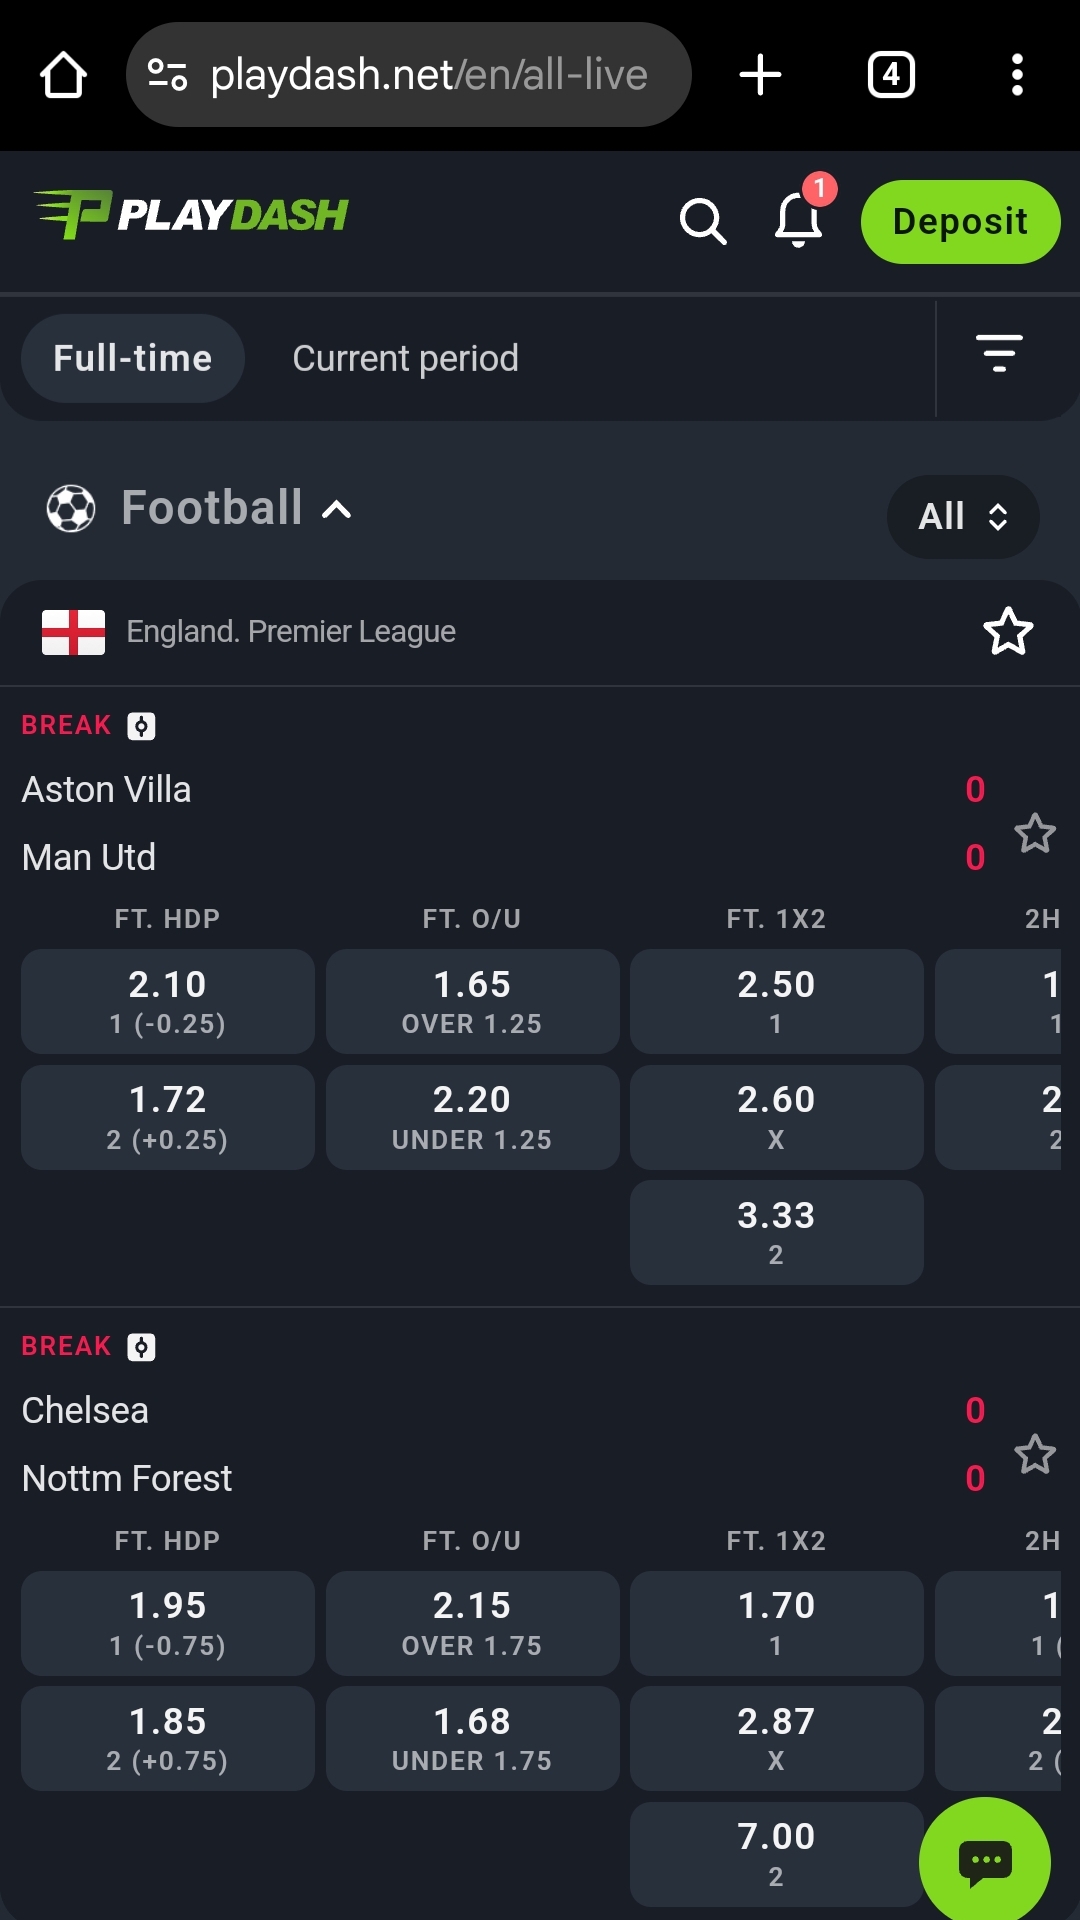Open the search magnifier icon
This screenshot has width=1080, height=1920.
702,221
